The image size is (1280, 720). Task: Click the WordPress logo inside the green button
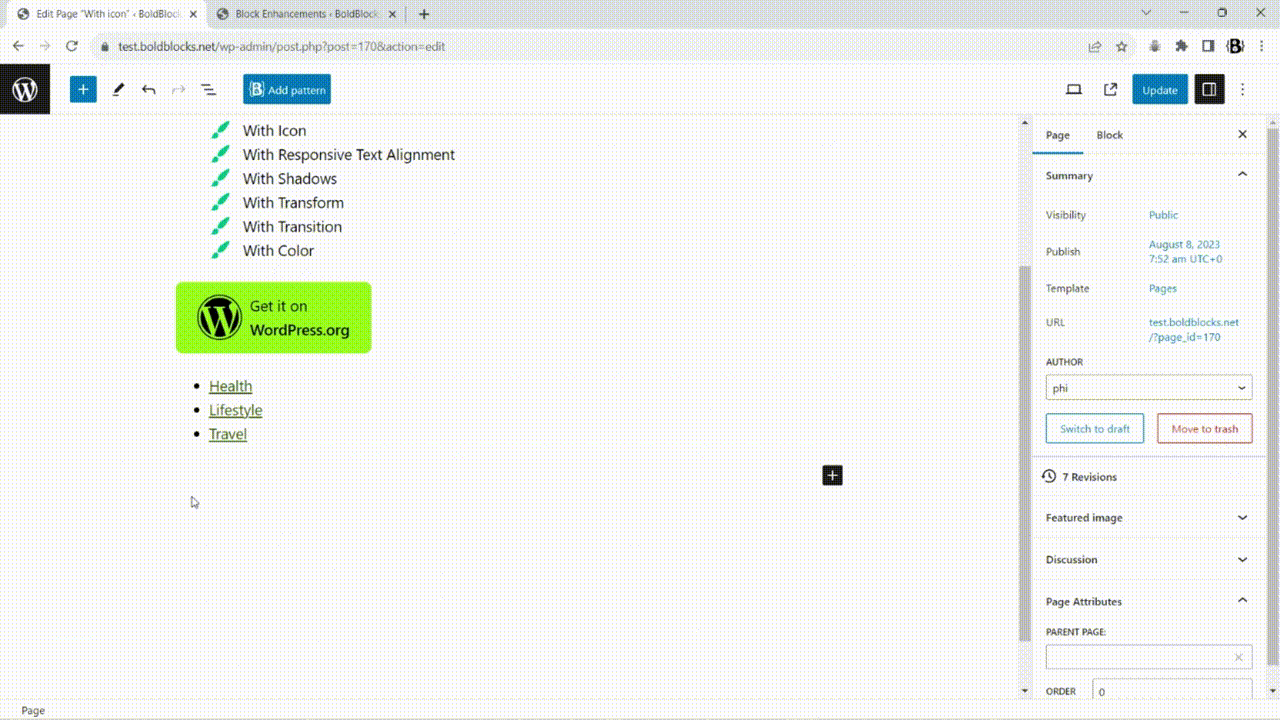(x=219, y=318)
